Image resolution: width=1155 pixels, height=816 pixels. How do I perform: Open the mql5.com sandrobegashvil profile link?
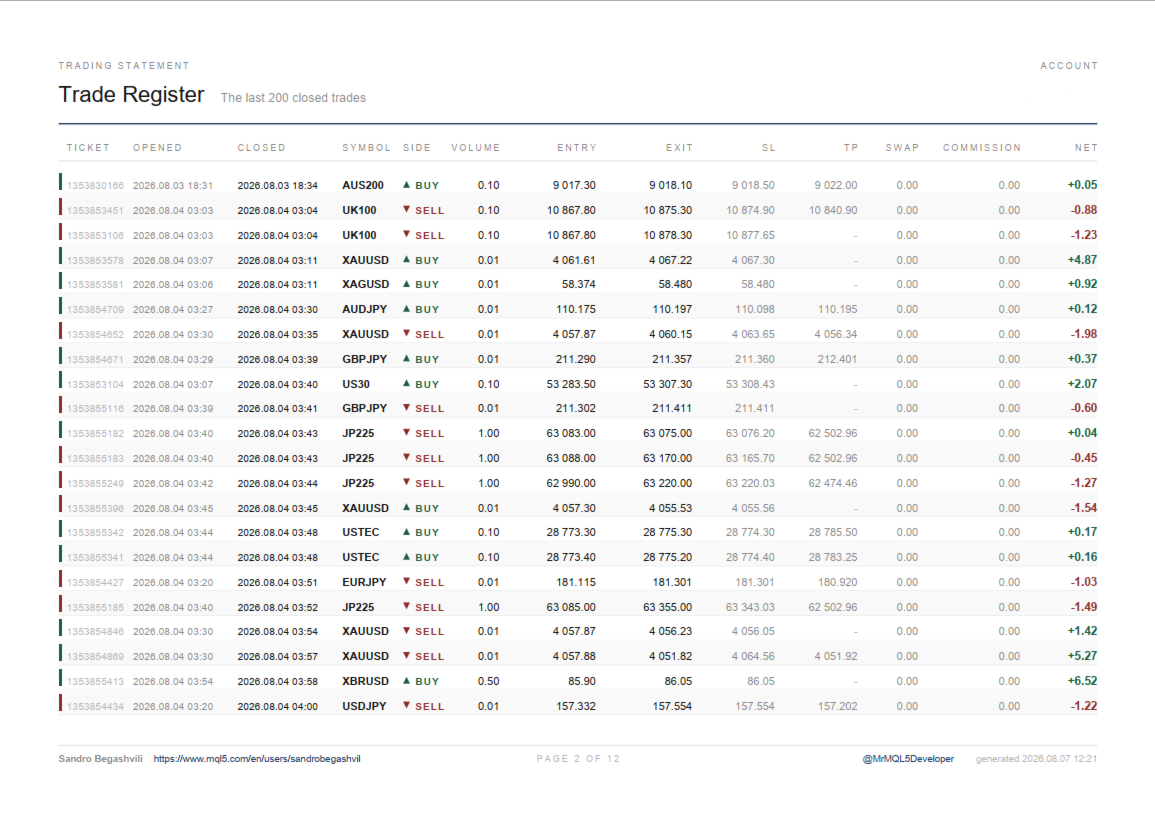[x=257, y=759]
